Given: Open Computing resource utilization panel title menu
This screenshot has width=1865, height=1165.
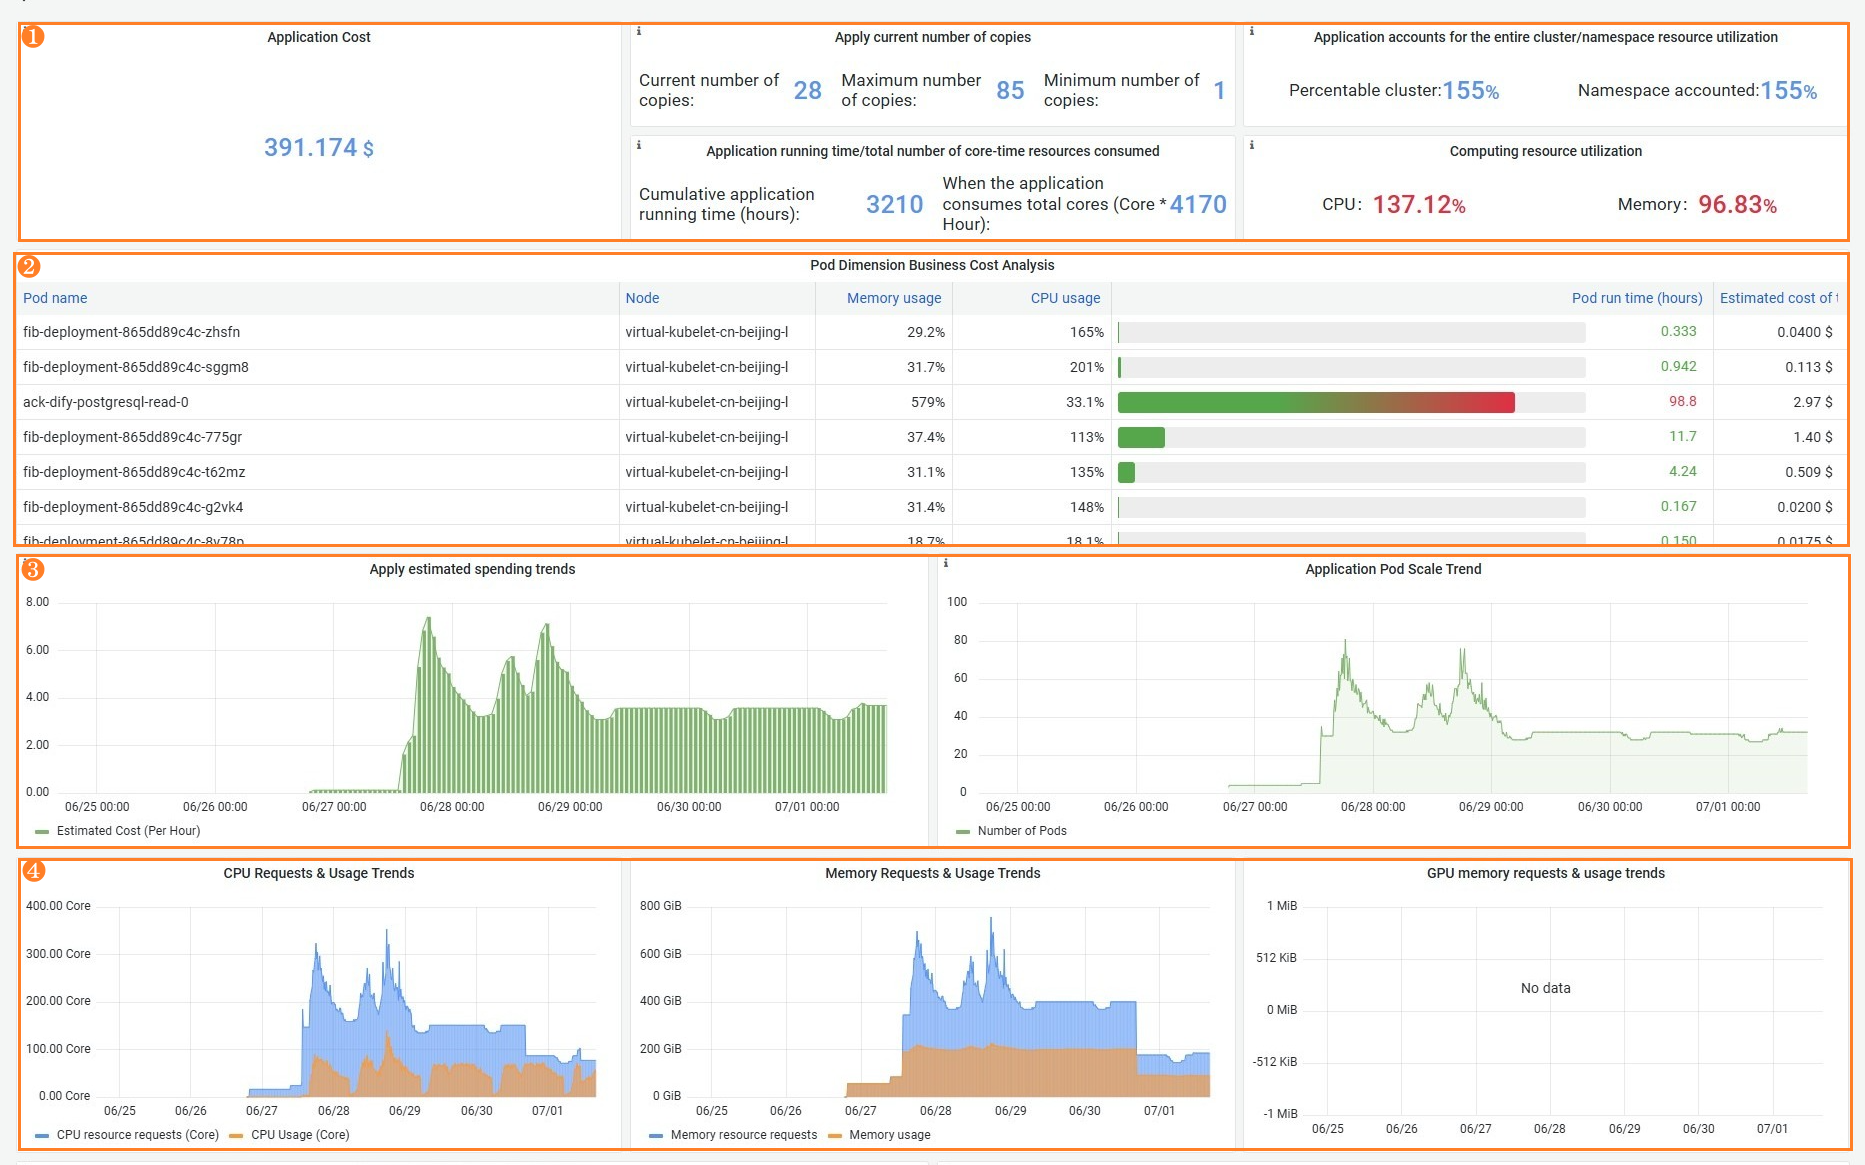Looking at the screenshot, I should tap(1545, 151).
